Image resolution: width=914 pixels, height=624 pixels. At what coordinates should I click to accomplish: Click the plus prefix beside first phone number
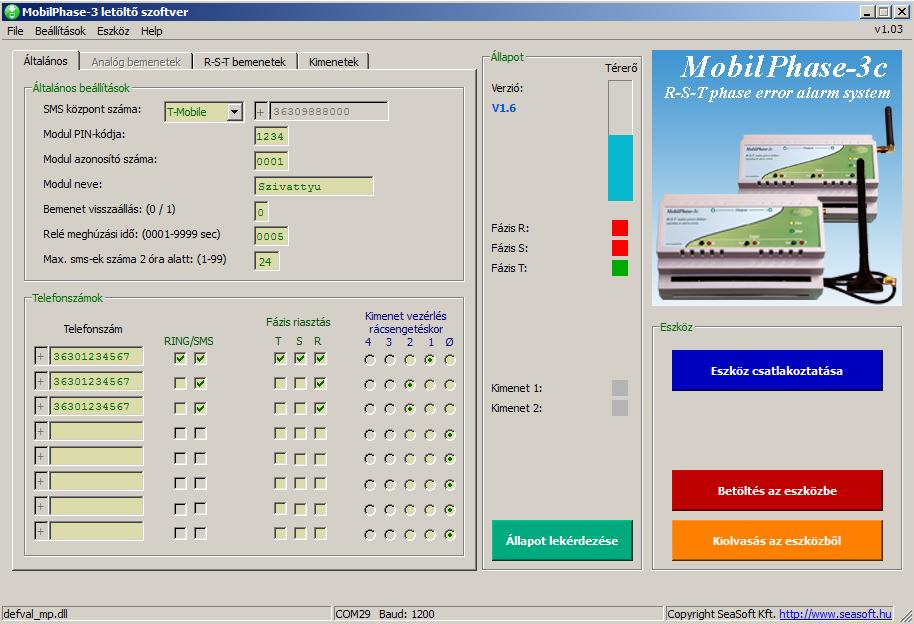coord(41,357)
